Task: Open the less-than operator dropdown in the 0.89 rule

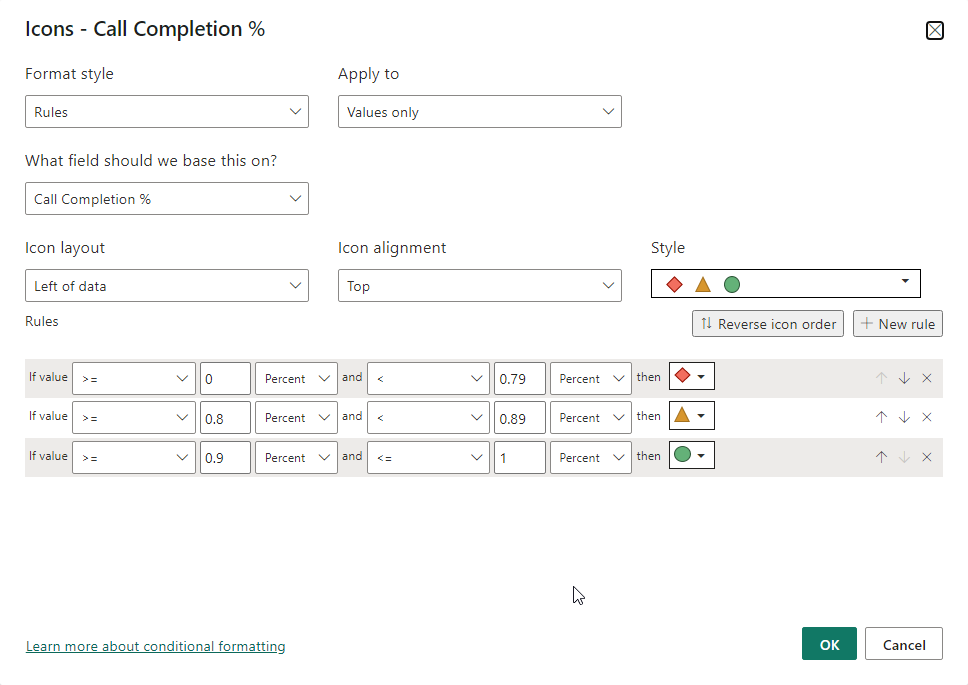Action: 428,418
